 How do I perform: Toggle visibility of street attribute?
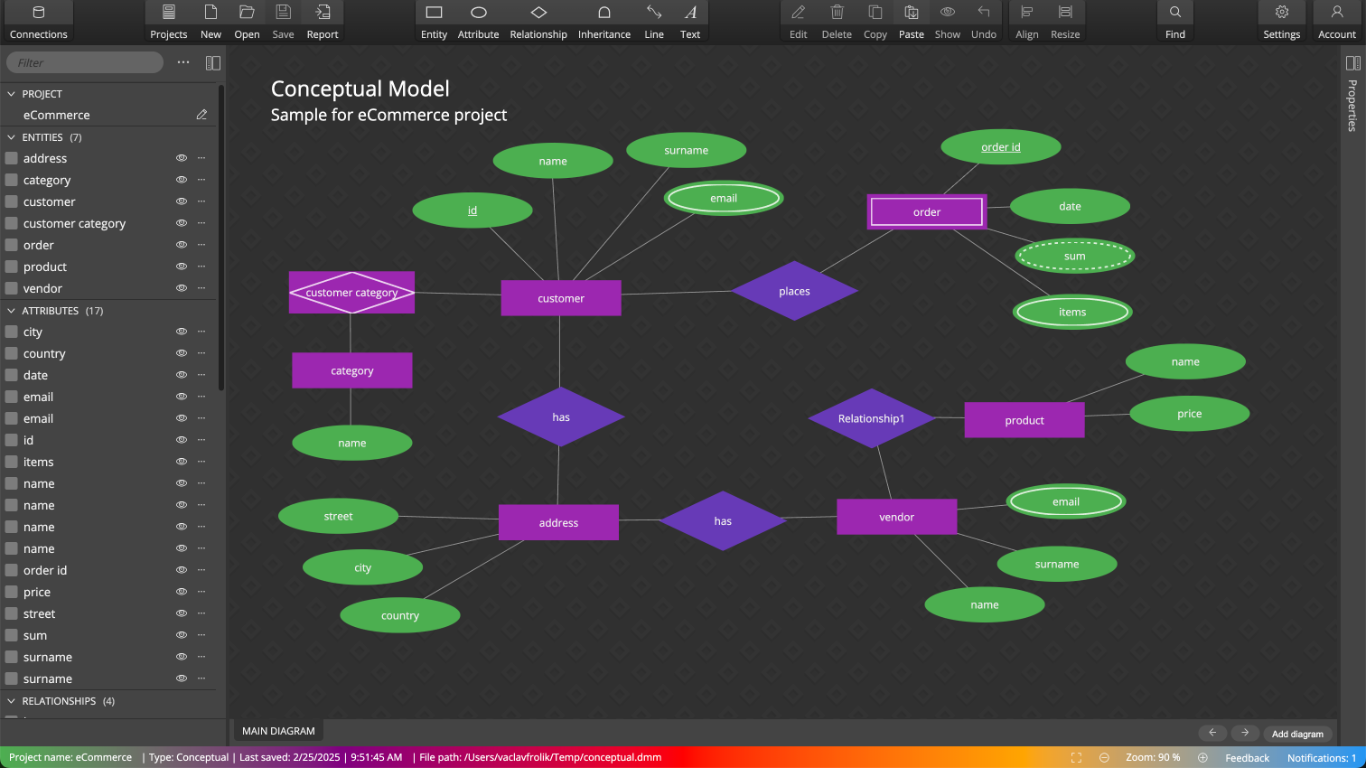pos(182,614)
